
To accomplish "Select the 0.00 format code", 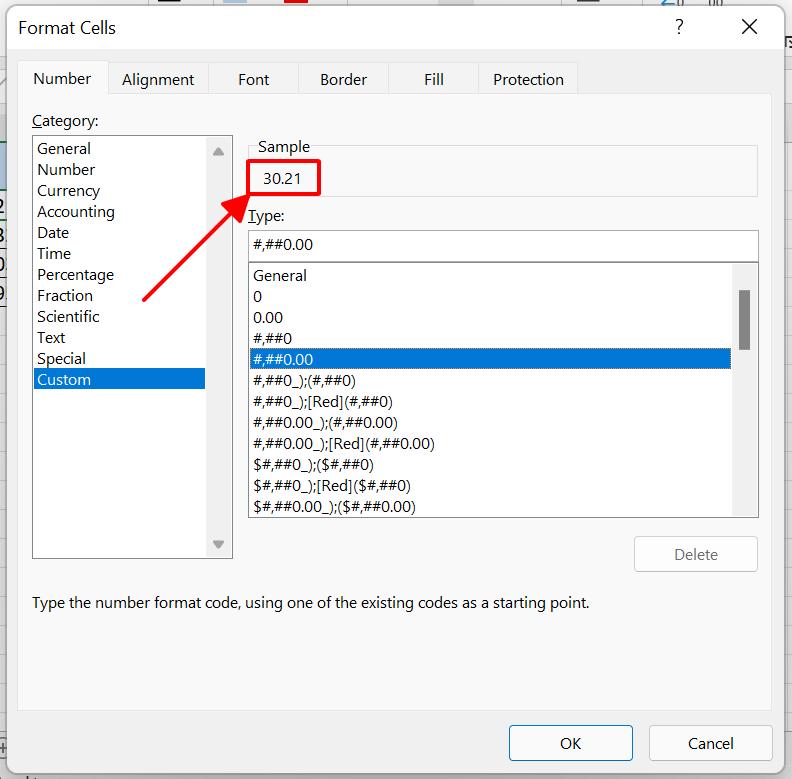I will [268, 318].
